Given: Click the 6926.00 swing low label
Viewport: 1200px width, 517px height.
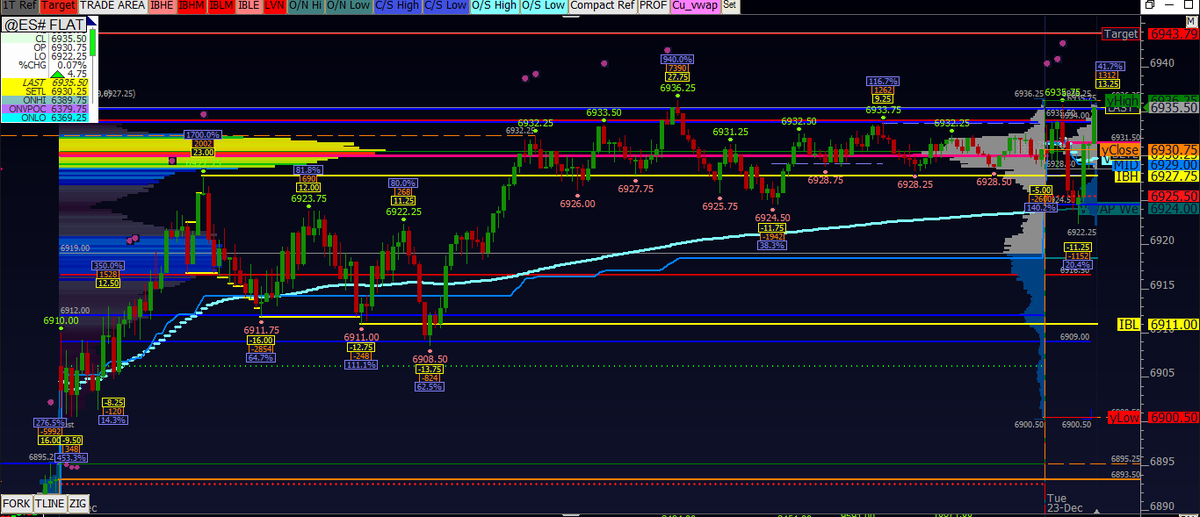Looking at the screenshot, I should [x=577, y=203].
